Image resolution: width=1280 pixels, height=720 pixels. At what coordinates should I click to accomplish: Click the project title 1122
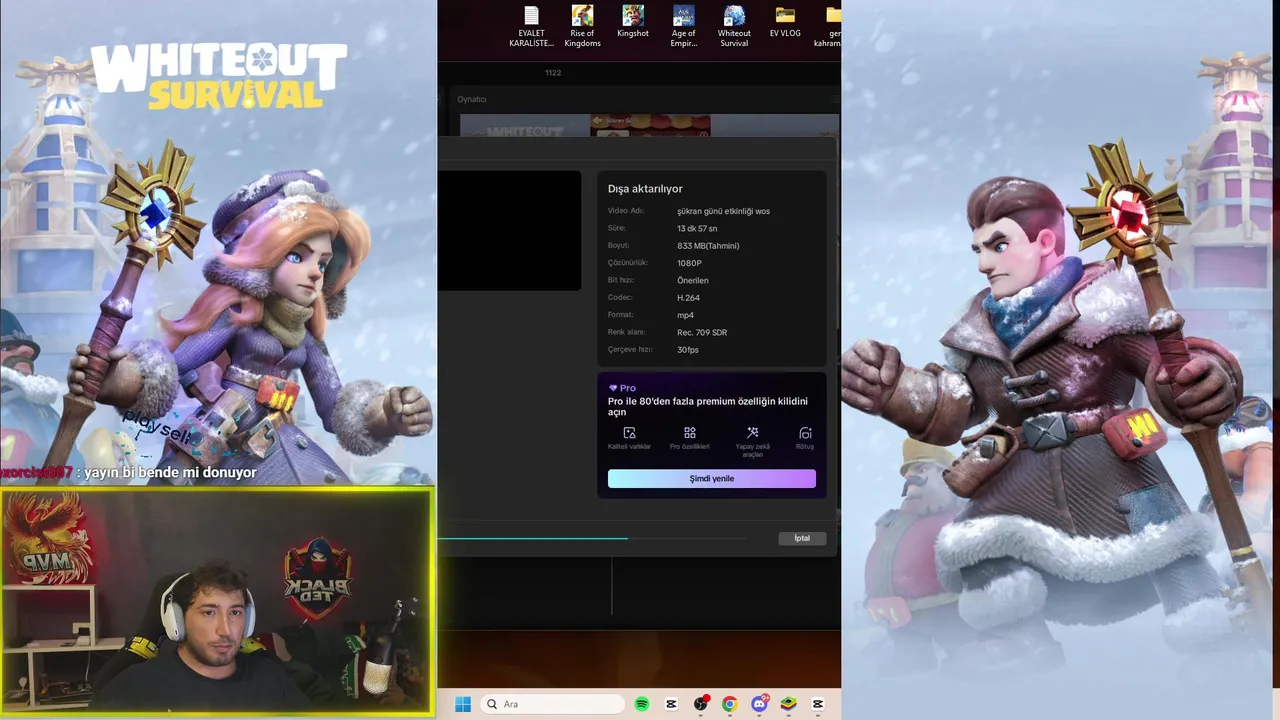[553, 73]
